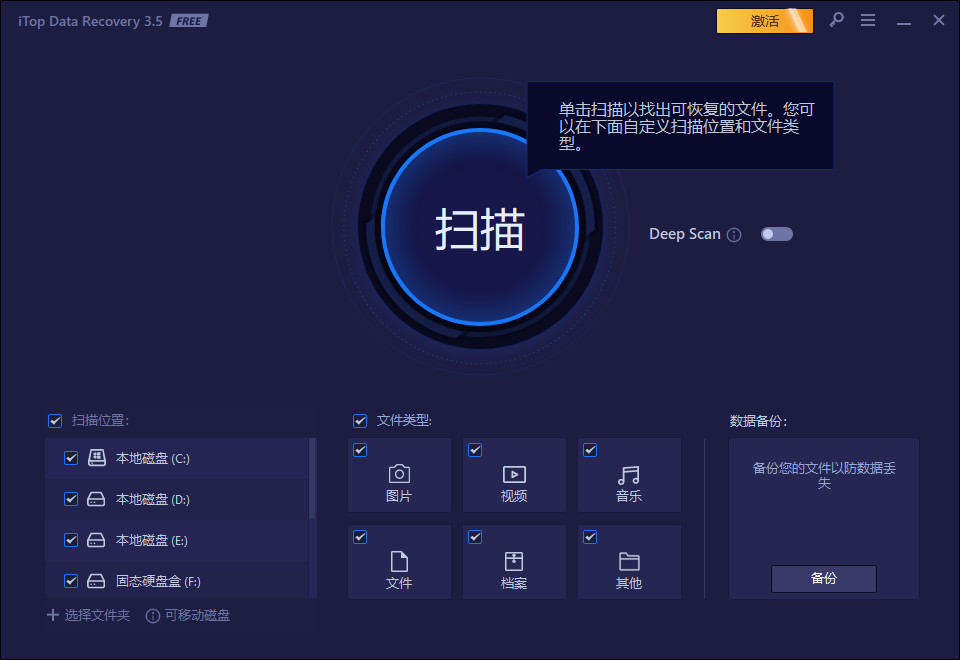Click the 音乐 tile label
This screenshot has width=960, height=660.
coord(629,497)
